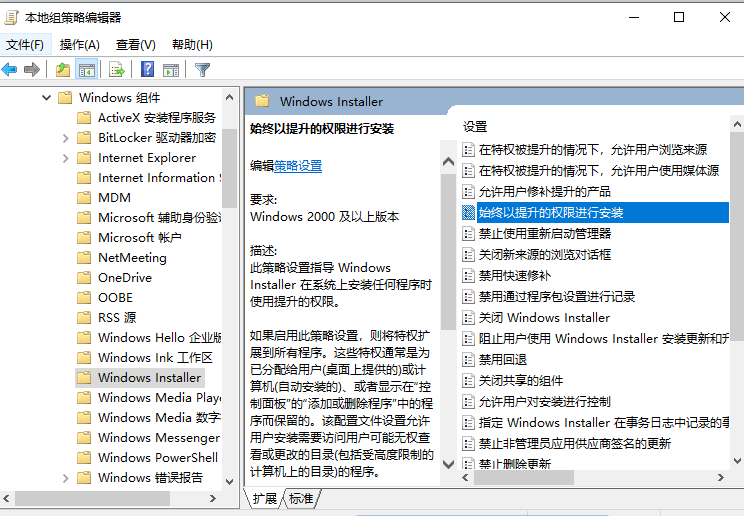This screenshot has width=744, height=516.
Task: Go up one level via the folder-arrow icon
Action: [63, 70]
